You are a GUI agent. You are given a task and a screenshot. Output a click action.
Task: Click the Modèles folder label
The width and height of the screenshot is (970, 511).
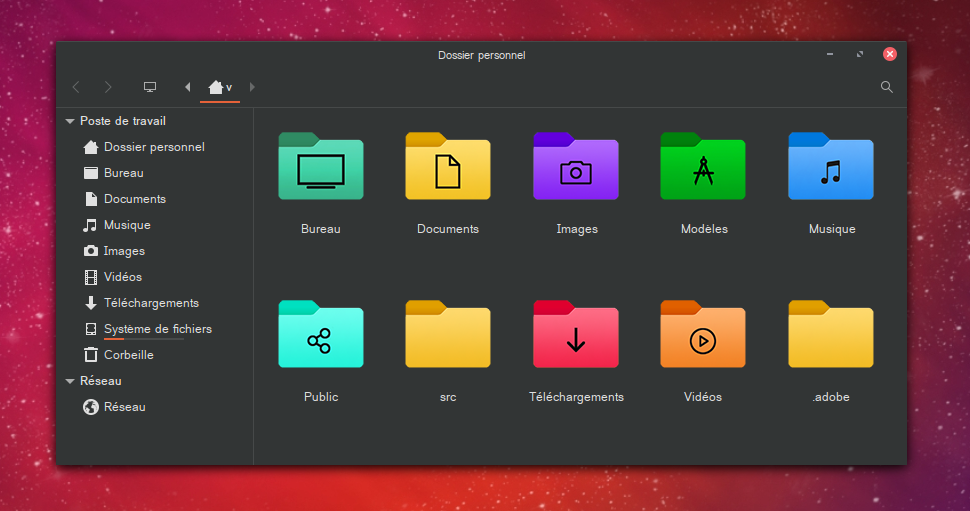click(x=704, y=229)
